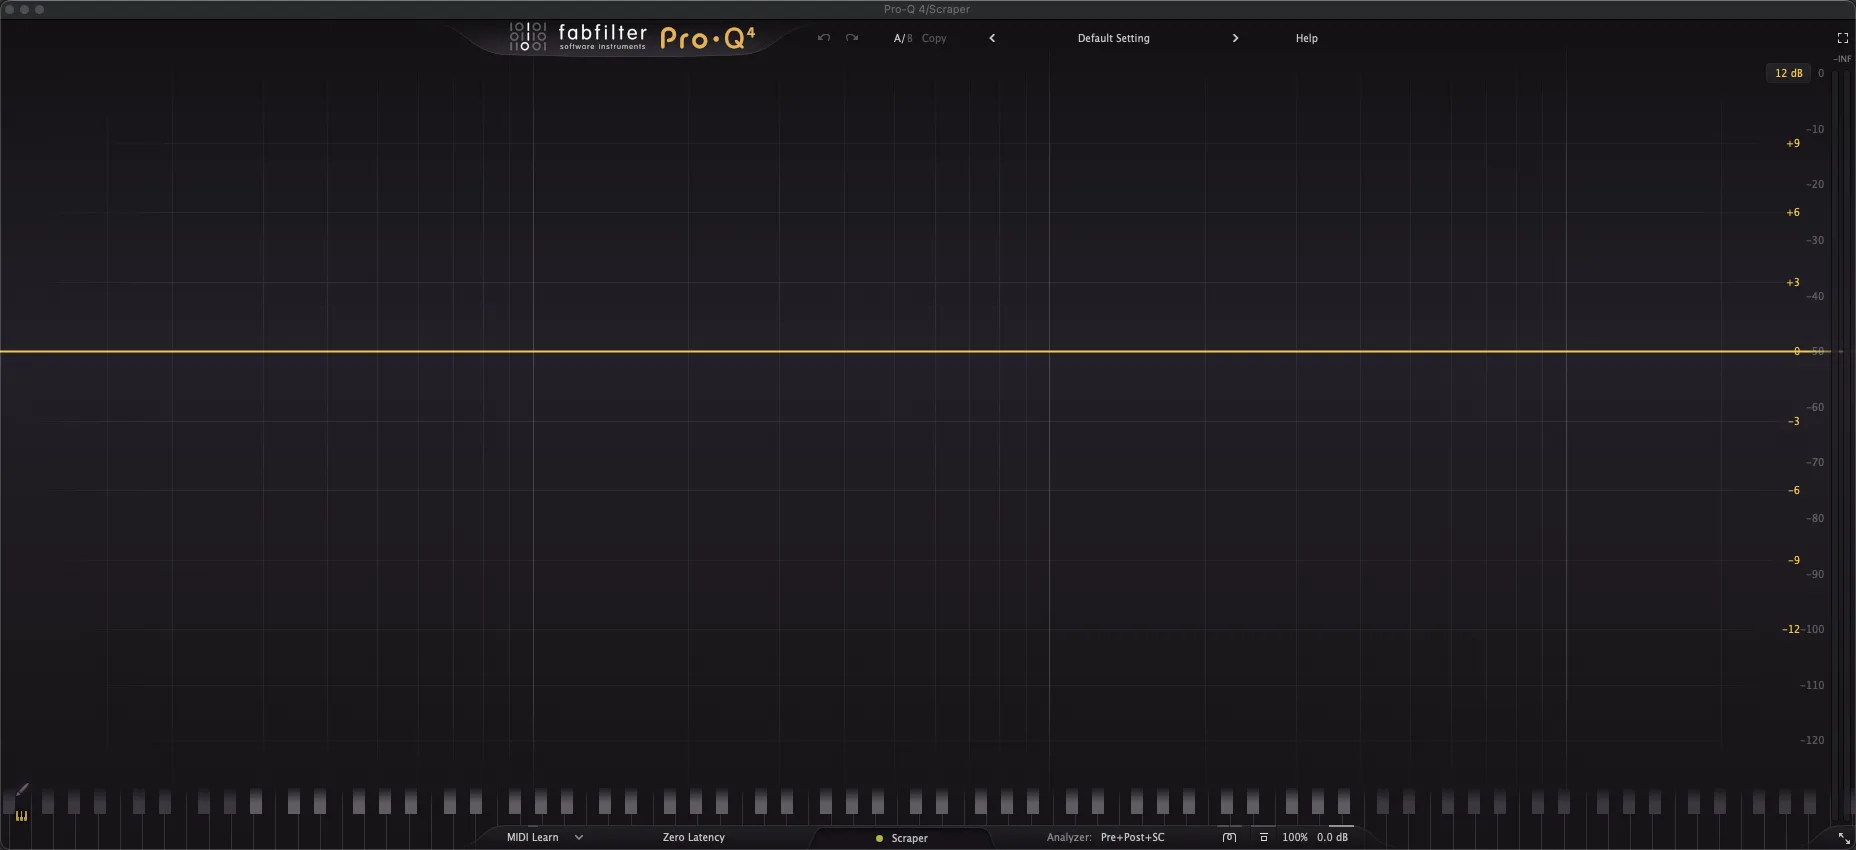The height and width of the screenshot is (850, 1856).
Task: Load the next preset with the right arrow
Action: pos(1235,38)
